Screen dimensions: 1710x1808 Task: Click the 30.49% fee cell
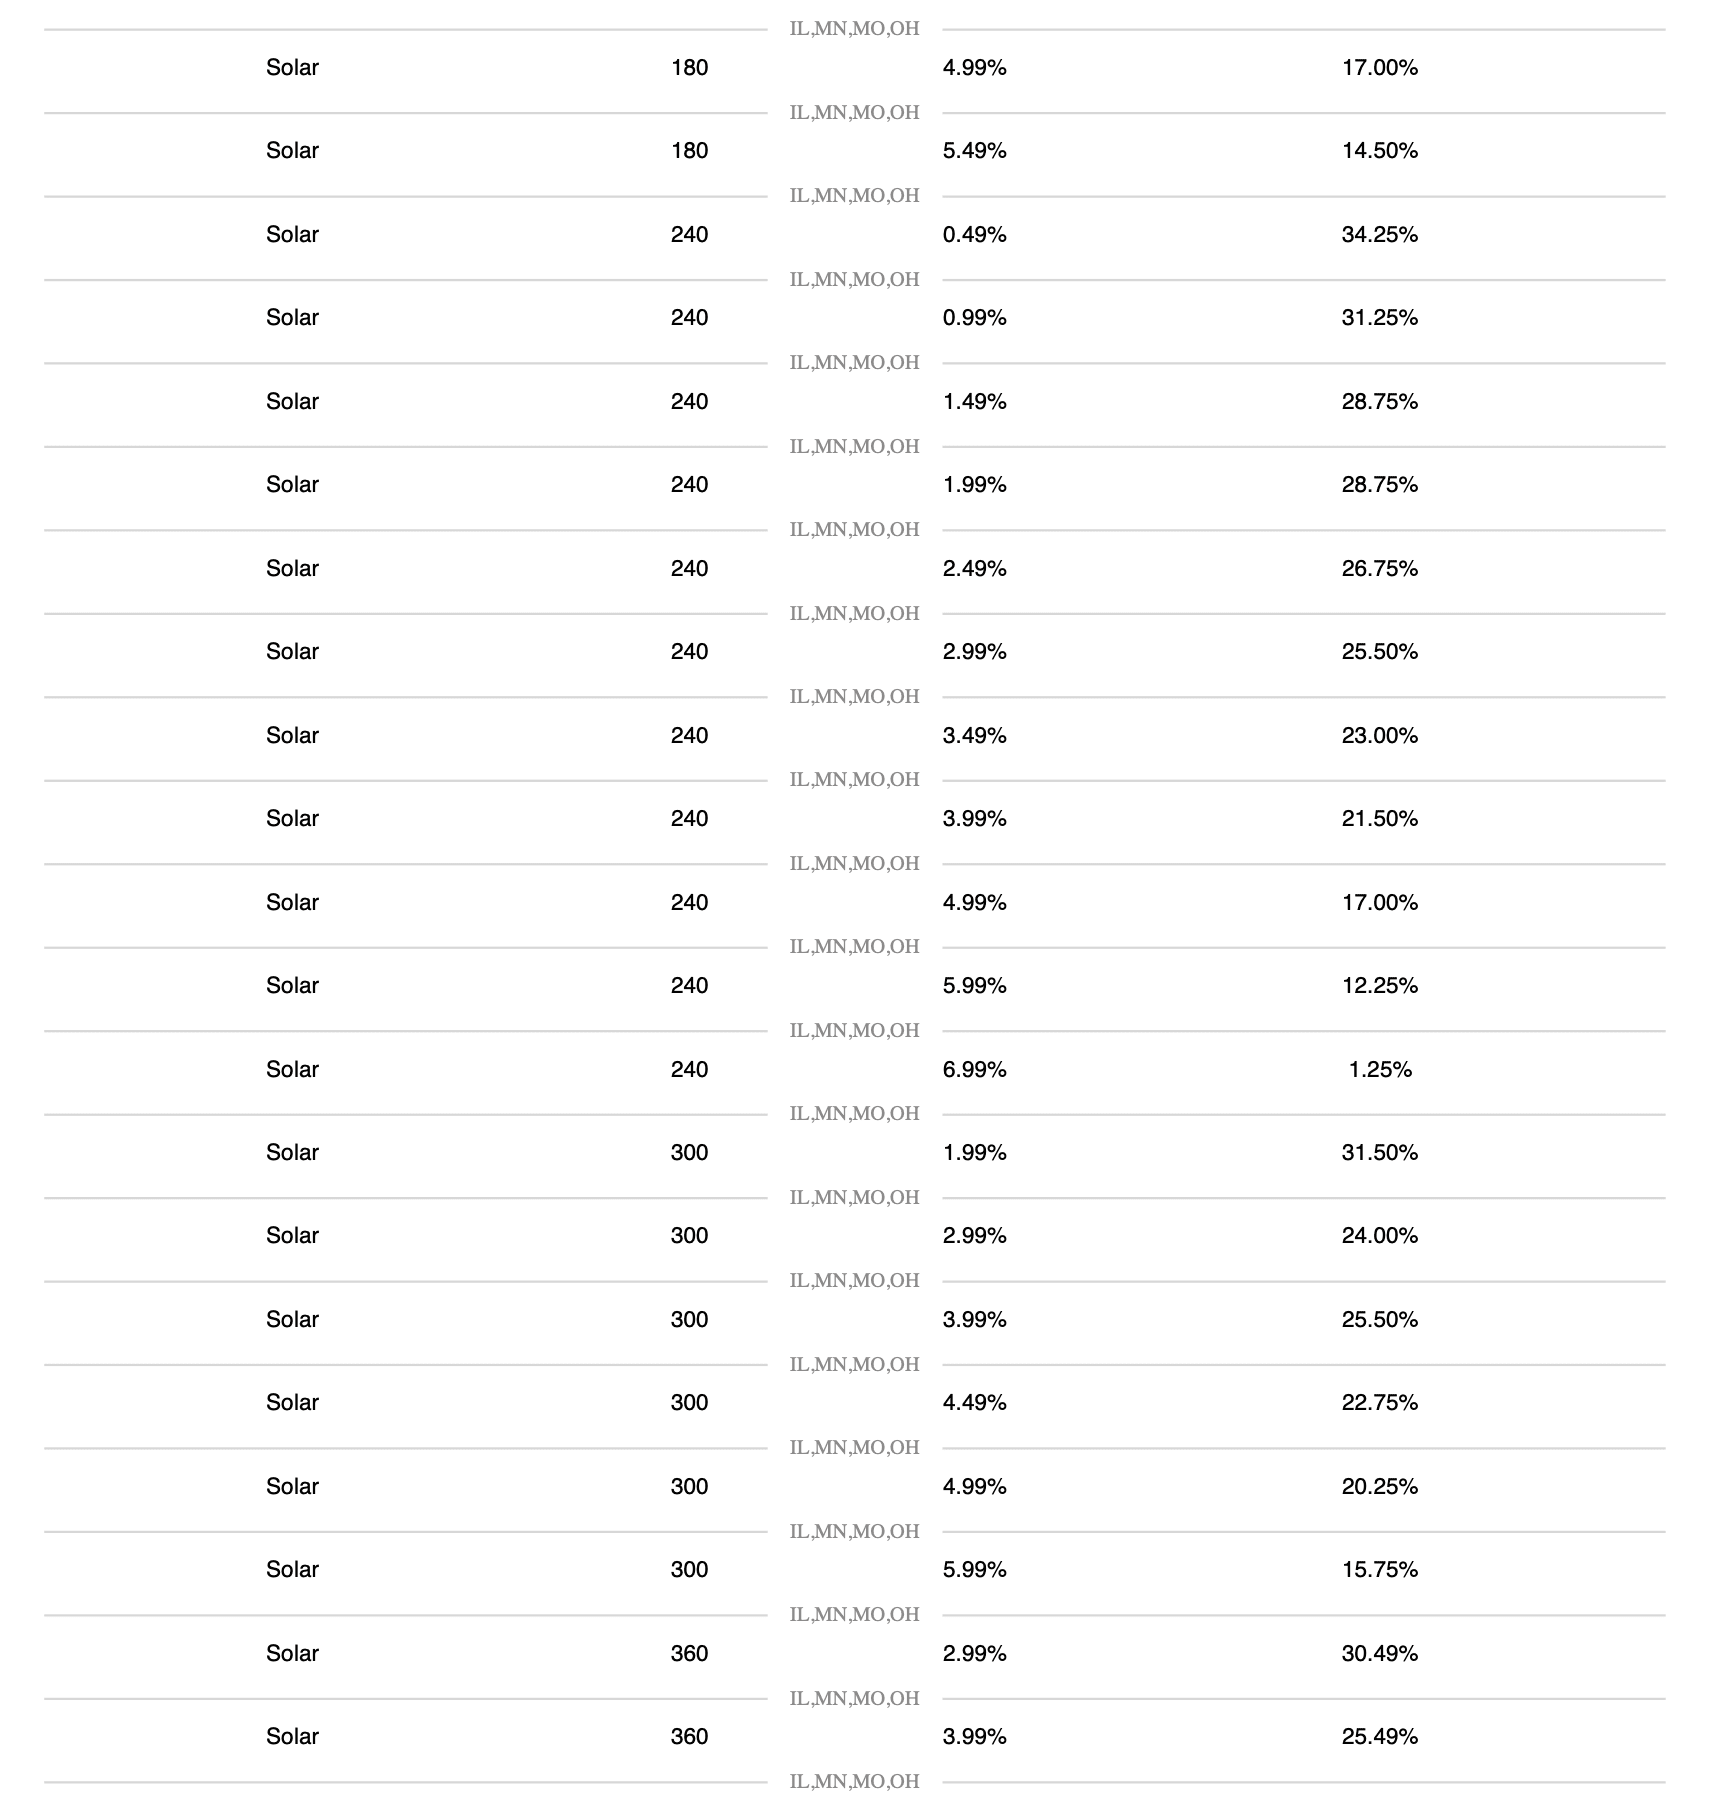point(1379,1653)
